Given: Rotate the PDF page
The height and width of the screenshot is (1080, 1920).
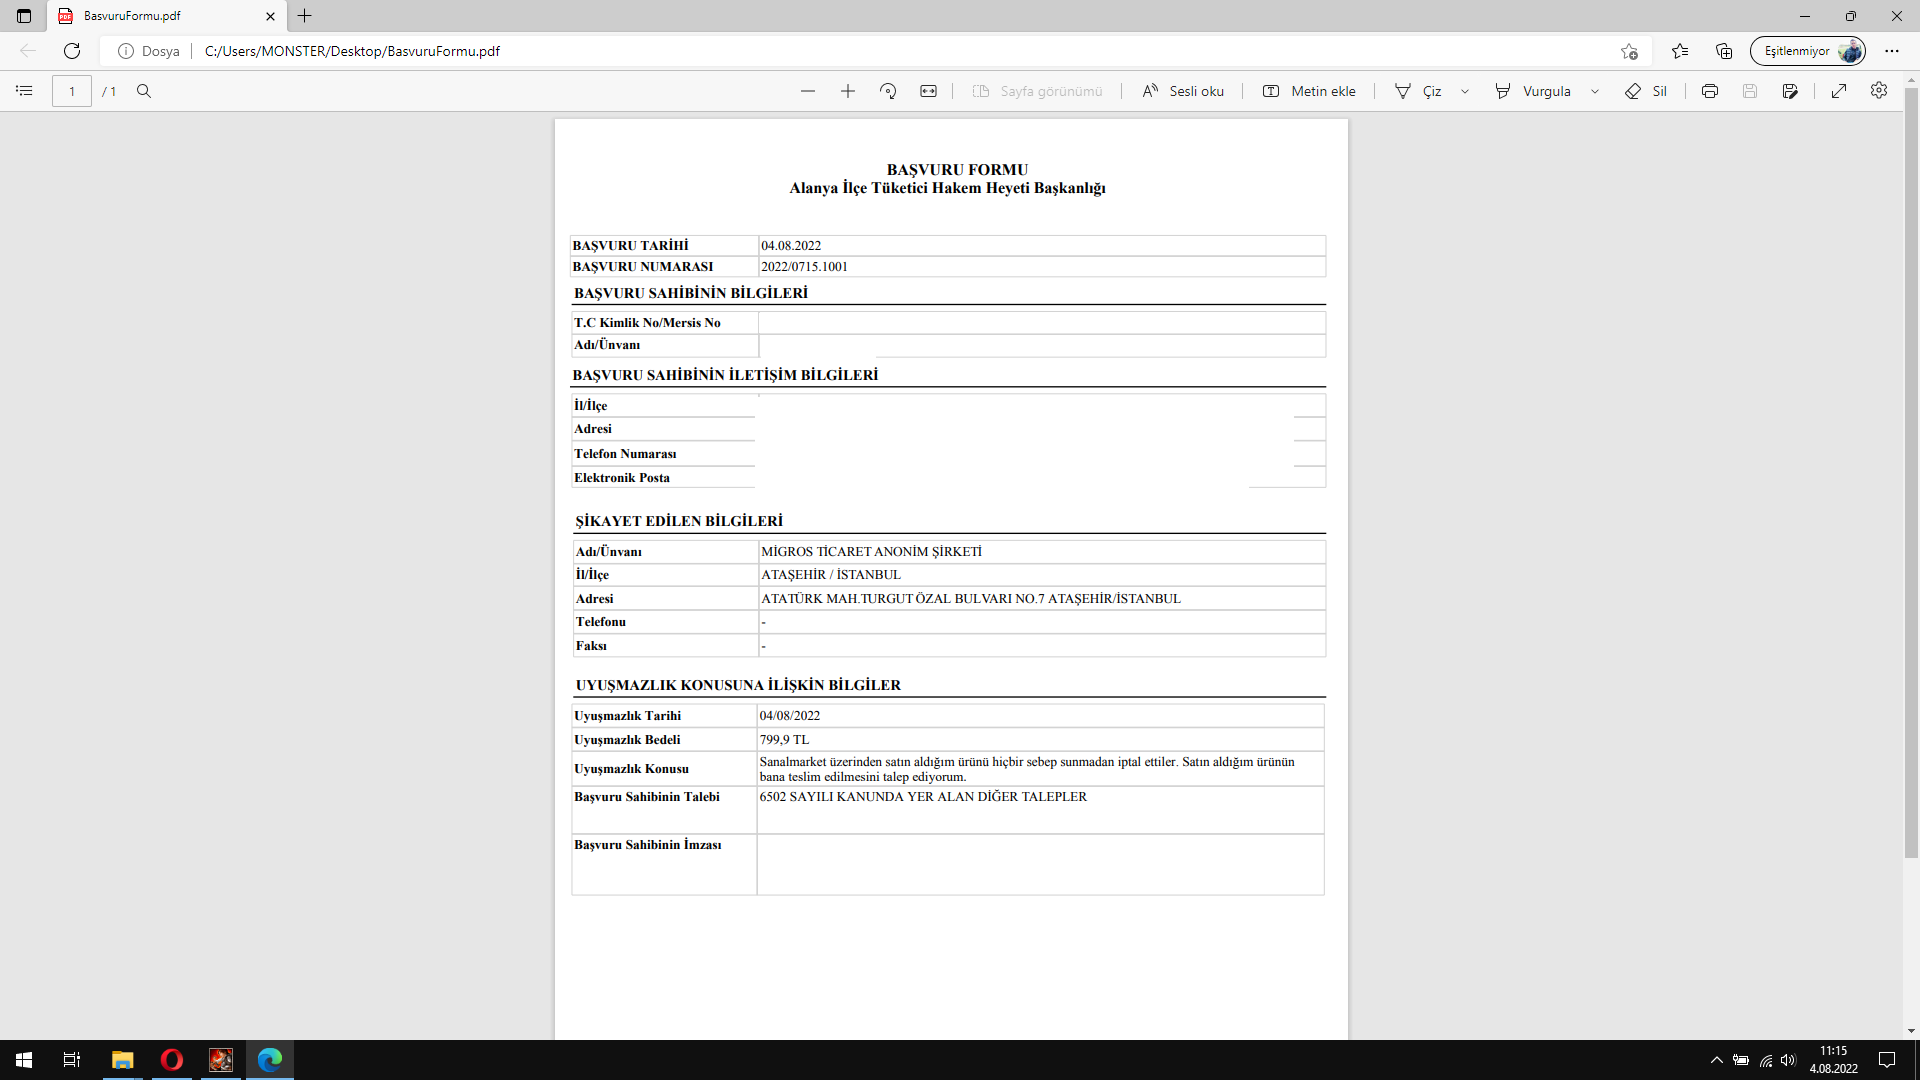Looking at the screenshot, I should (x=888, y=91).
